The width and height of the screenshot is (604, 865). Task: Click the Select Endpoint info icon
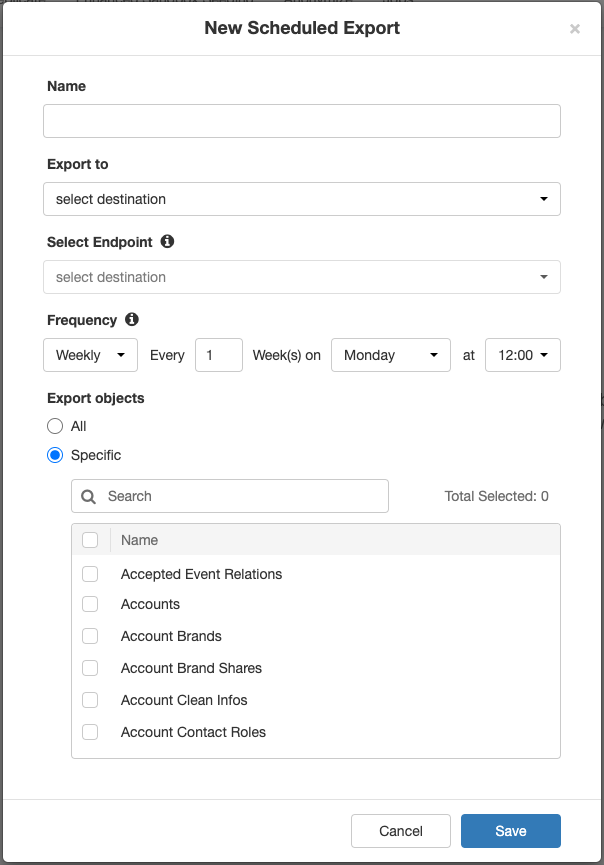[167, 241]
